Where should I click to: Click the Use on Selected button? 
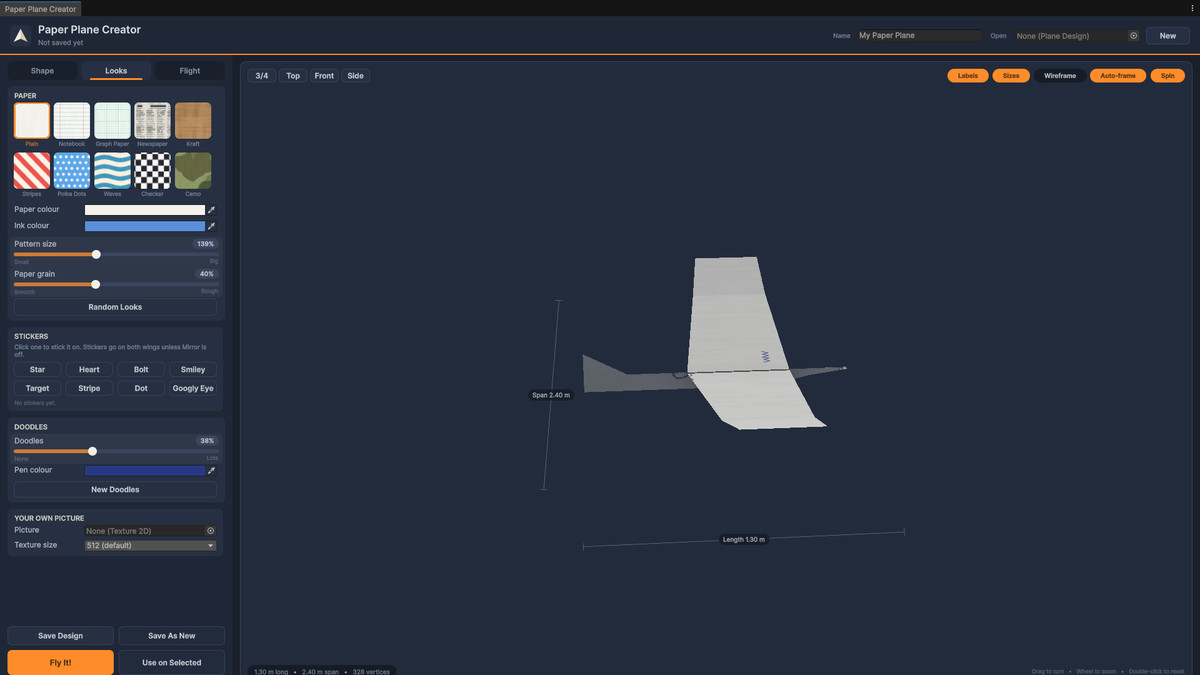click(x=172, y=662)
